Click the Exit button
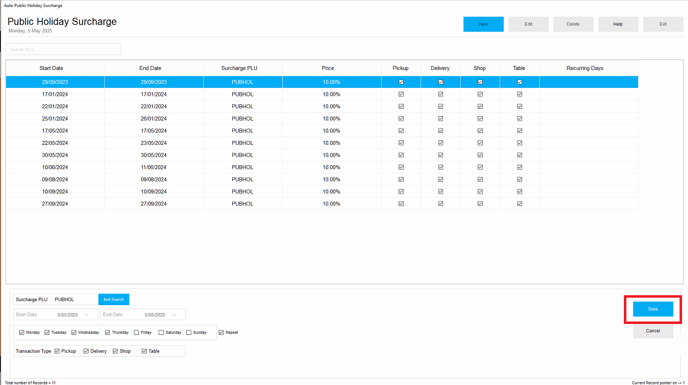Screen dimensions: 688x385 pos(663,24)
